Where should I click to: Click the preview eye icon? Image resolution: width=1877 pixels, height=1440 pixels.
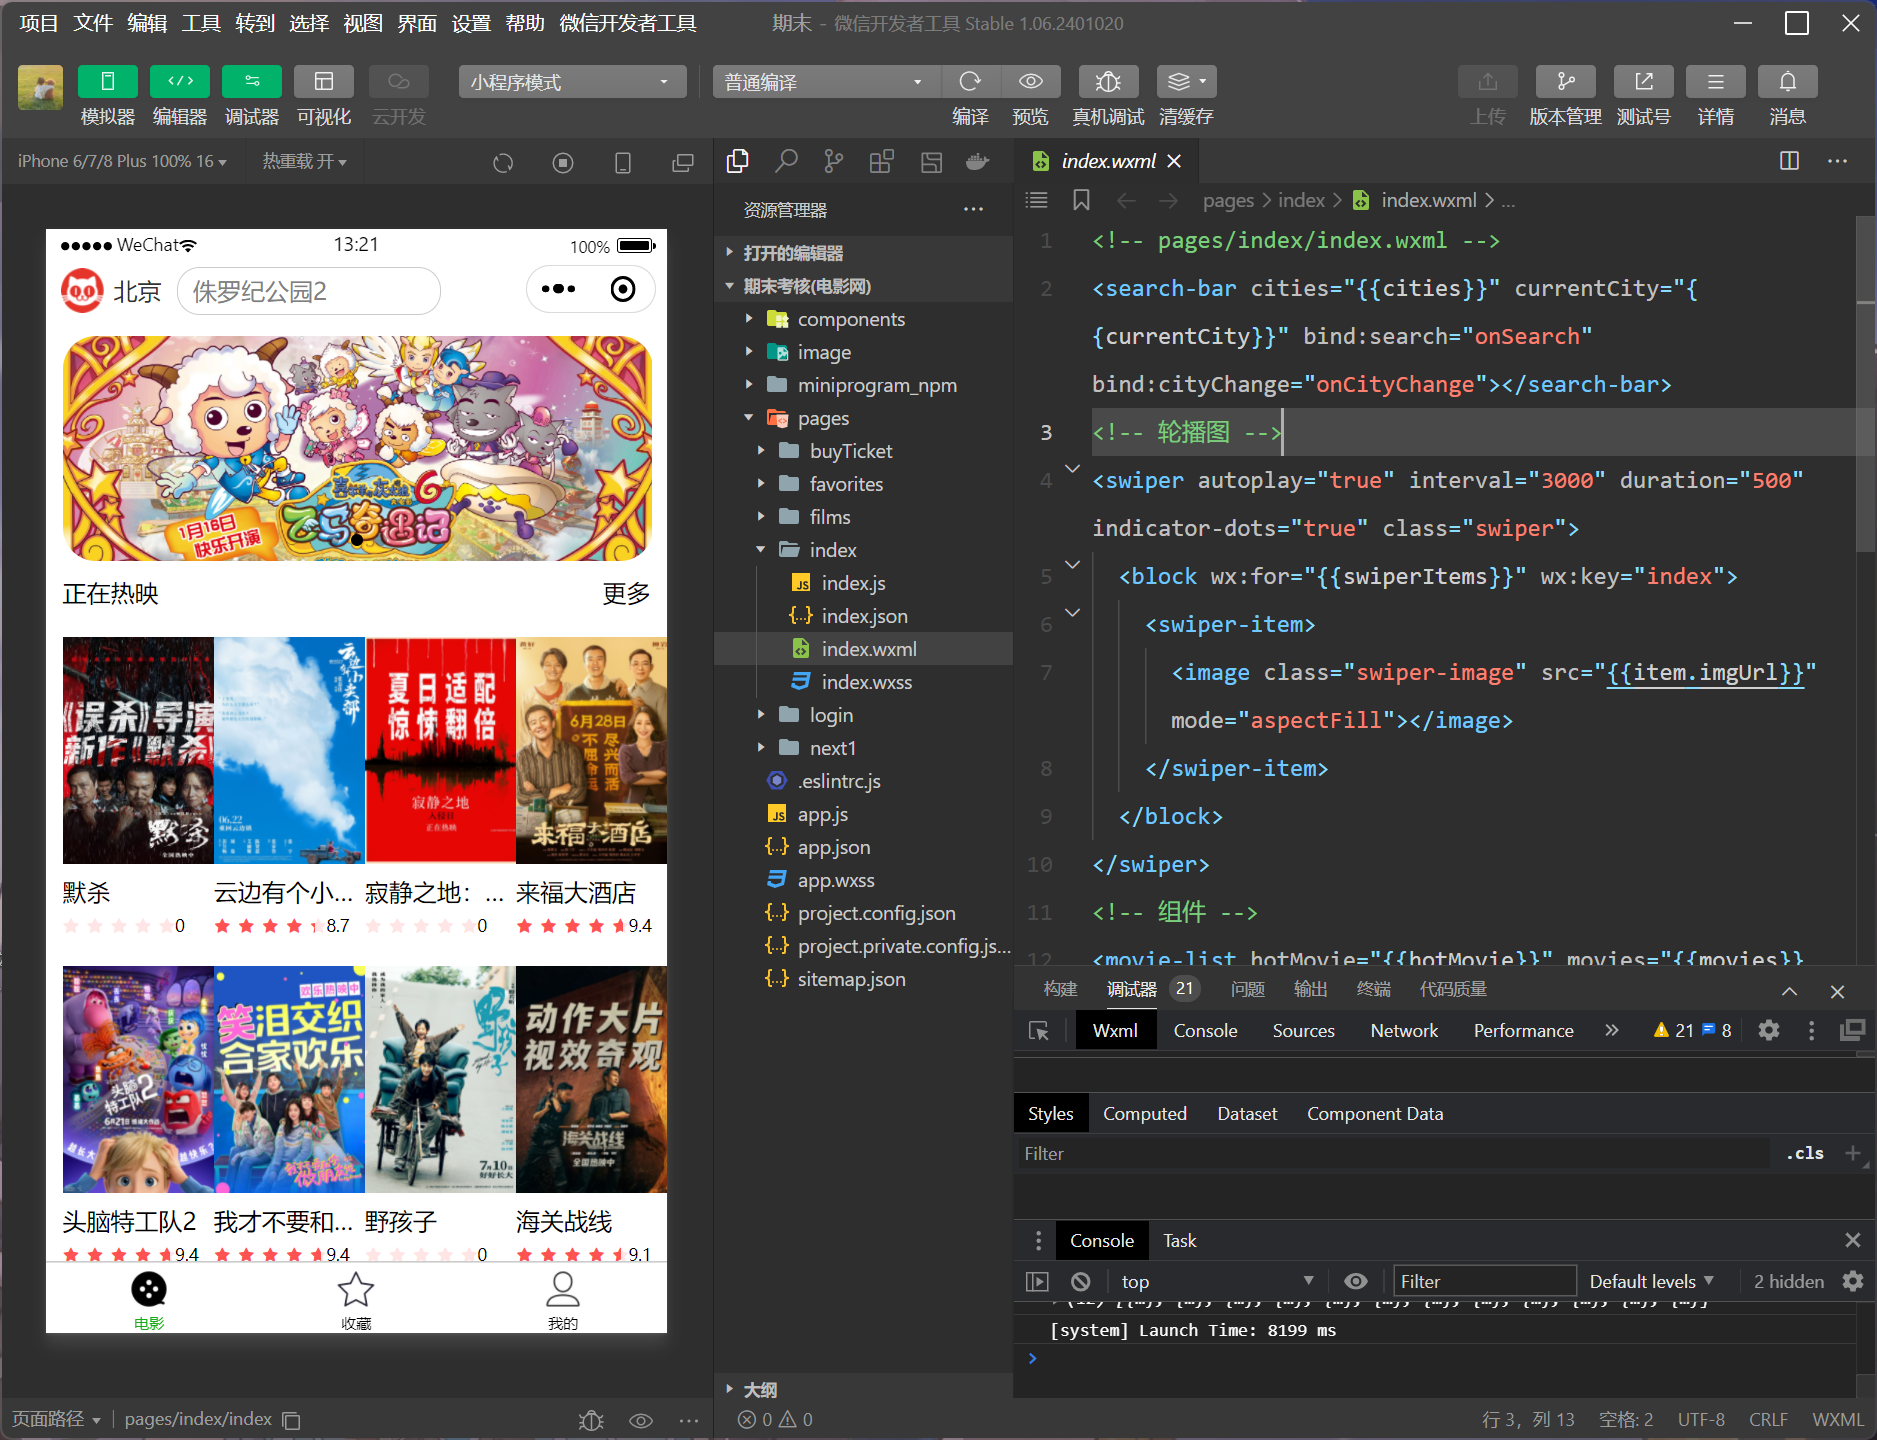pyautogui.click(x=1031, y=82)
